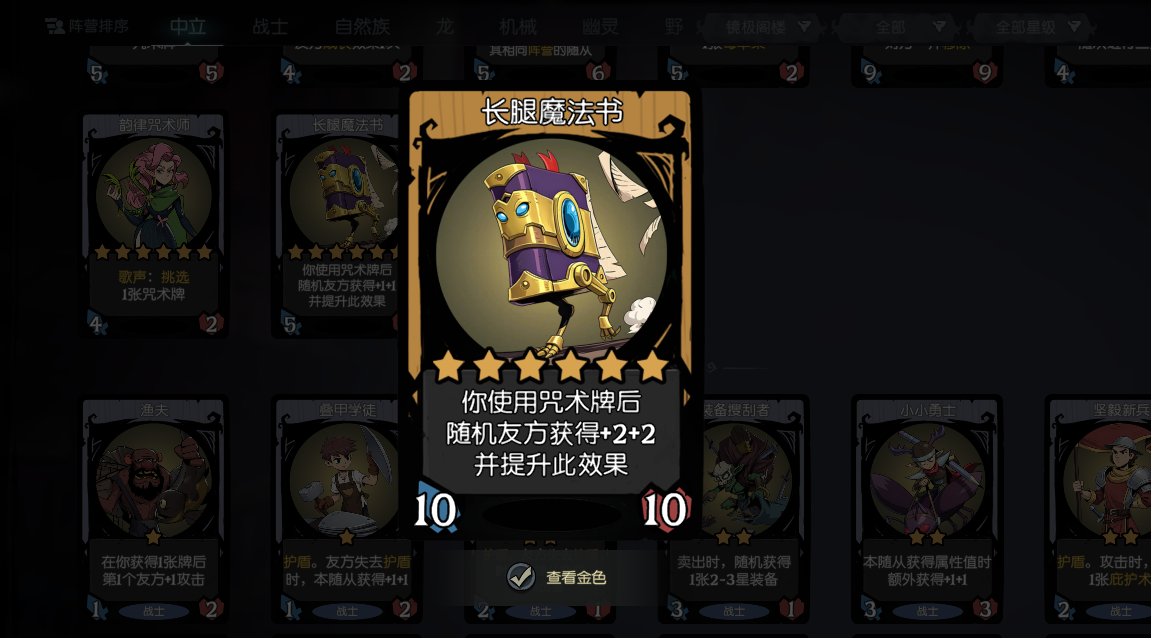Click the 阵营排序 sort icon
Screen dimensions: 1151x638
(54, 26)
